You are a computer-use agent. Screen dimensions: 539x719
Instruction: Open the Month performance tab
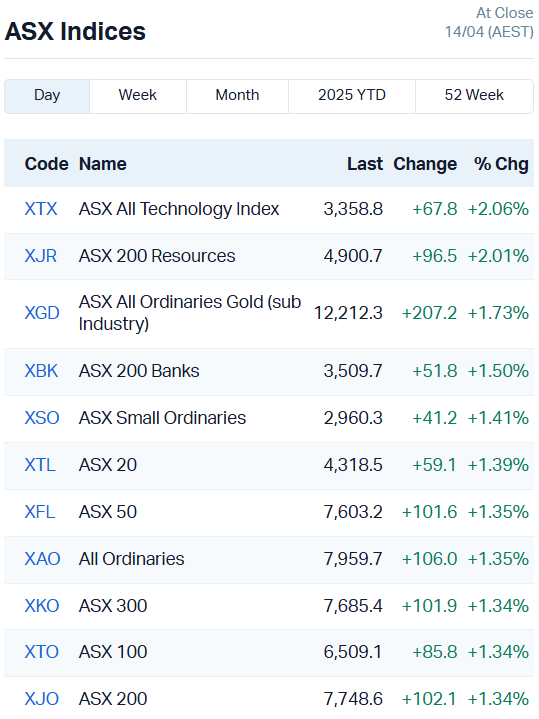[237, 96]
